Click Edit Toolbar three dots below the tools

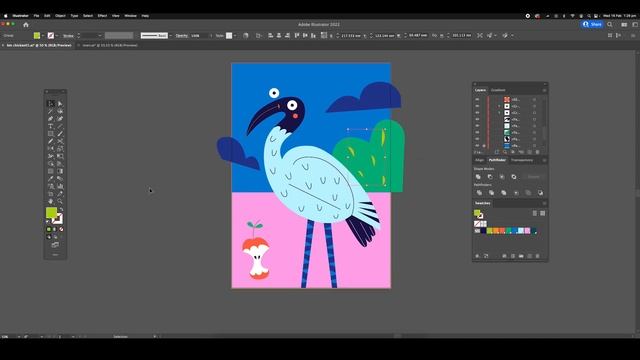pos(55,255)
